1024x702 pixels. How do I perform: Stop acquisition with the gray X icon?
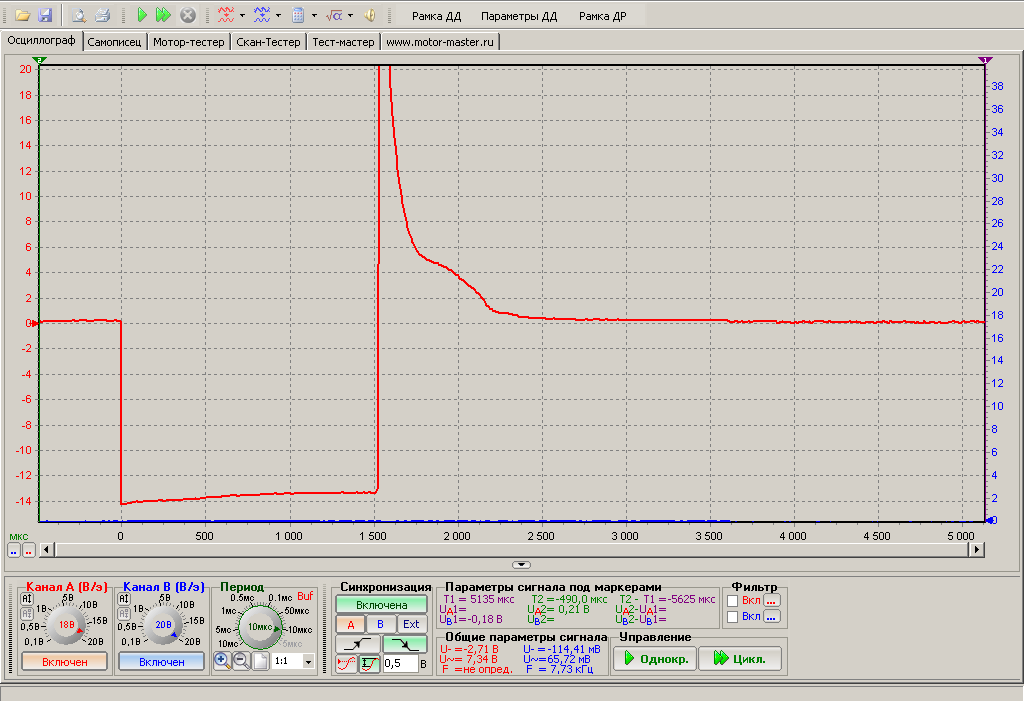187,15
